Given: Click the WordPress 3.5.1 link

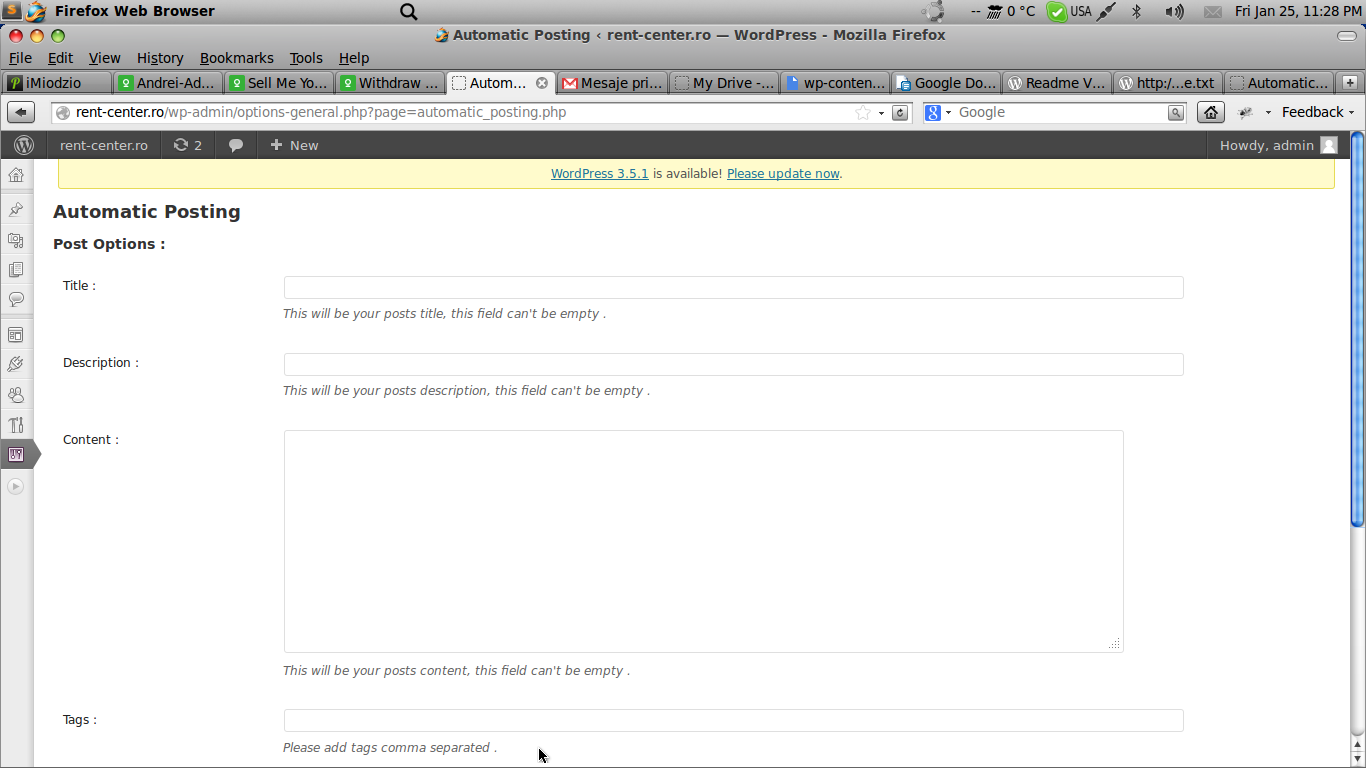Looking at the screenshot, I should coord(600,173).
